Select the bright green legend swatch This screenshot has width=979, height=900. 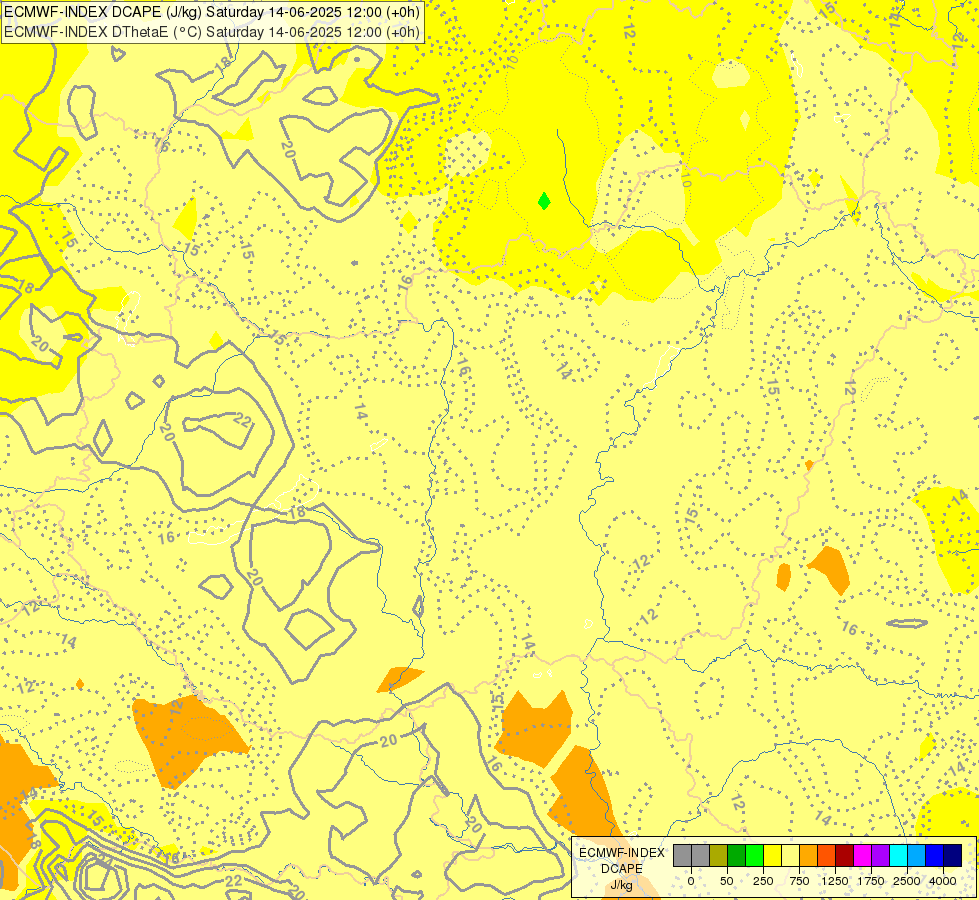click(755, 856)
